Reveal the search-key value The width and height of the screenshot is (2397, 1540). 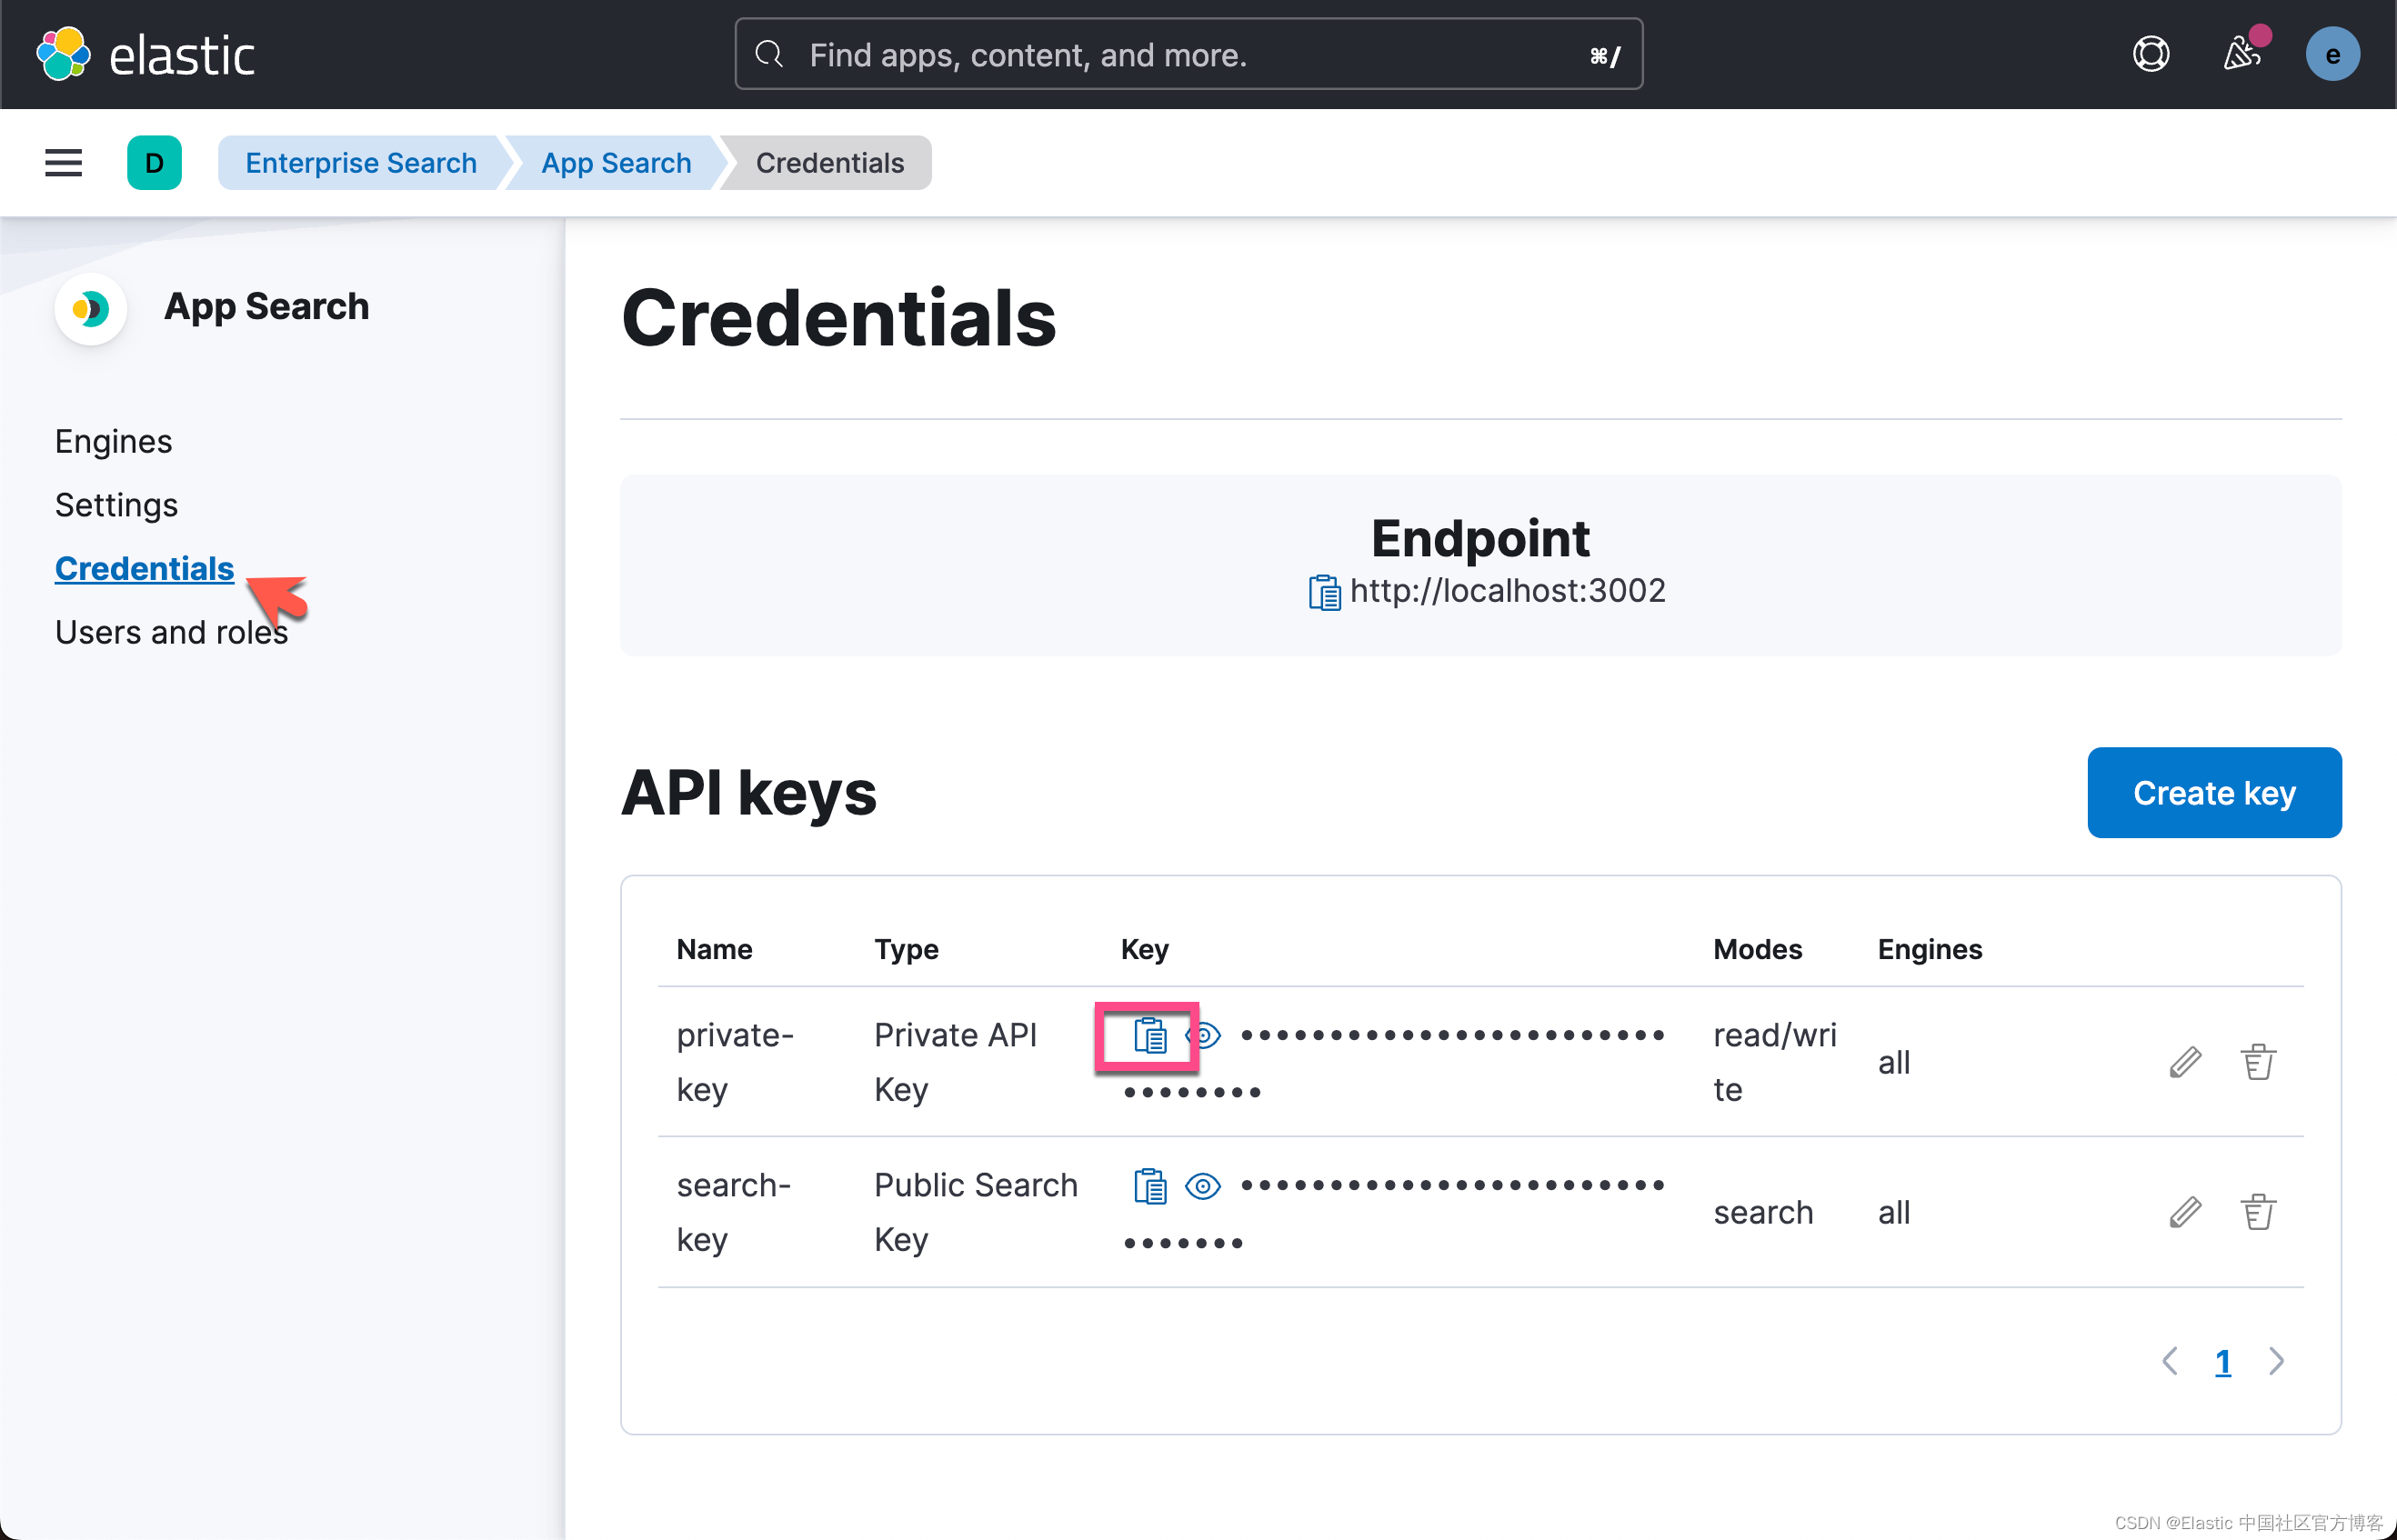coord(1203,1186)
